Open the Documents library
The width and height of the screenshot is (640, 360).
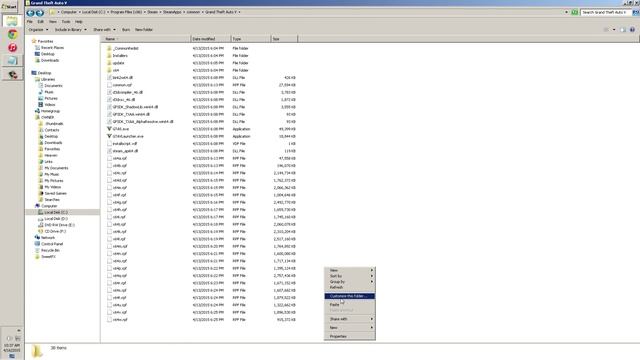coord(51,86)
